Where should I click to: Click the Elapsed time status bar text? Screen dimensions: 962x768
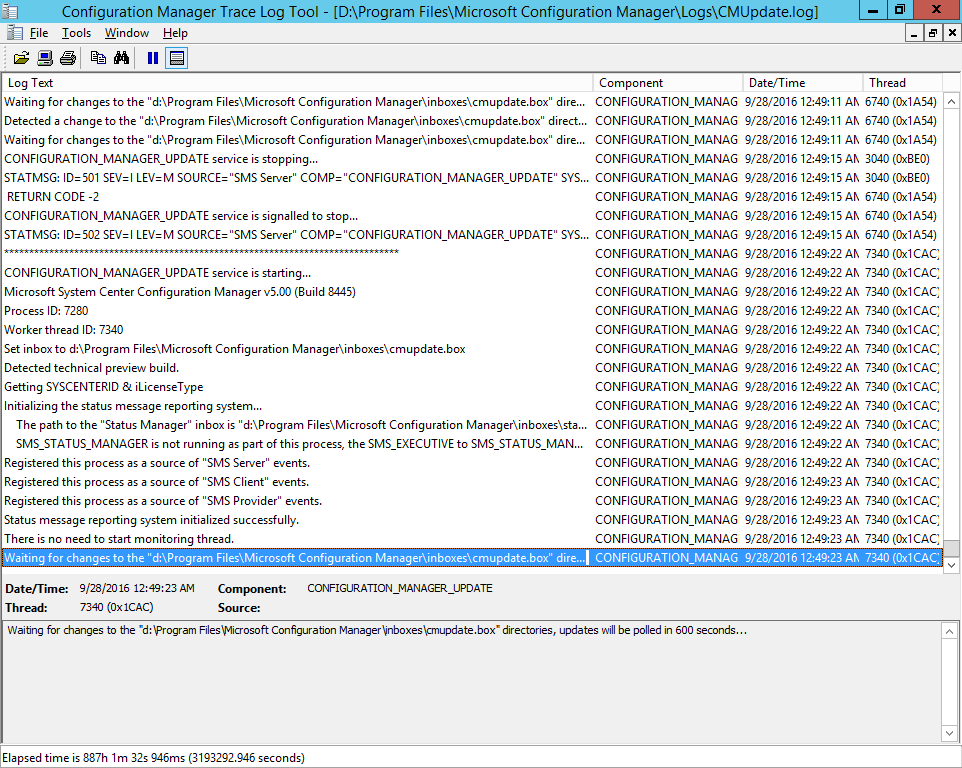click(x=153, y=758)
